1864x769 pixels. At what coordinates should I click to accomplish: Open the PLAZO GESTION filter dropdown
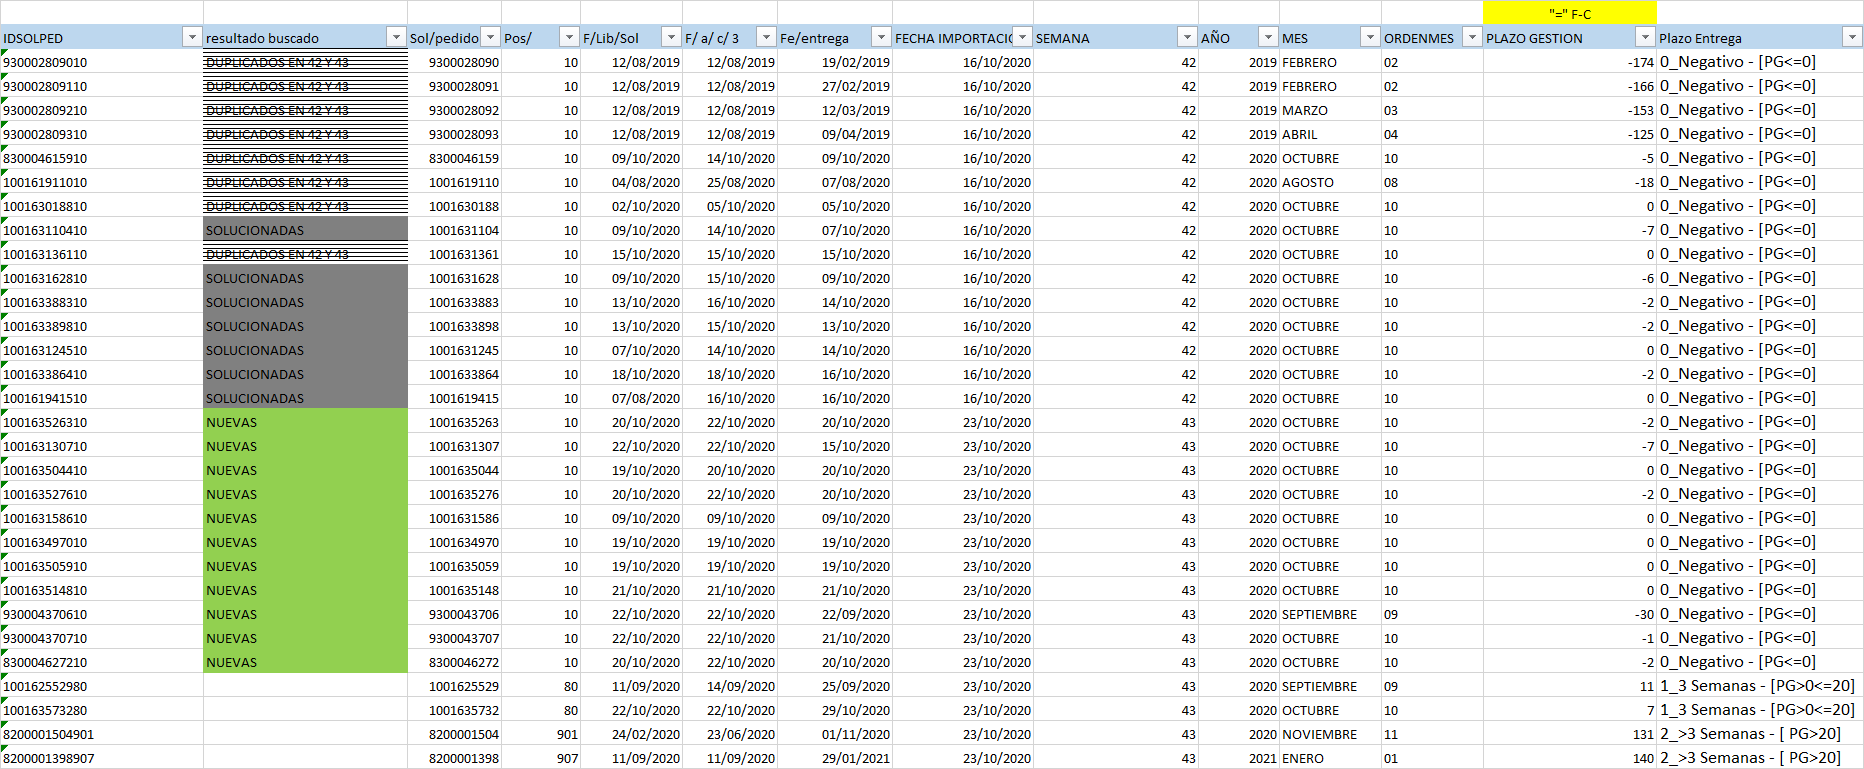(1645, 37)
